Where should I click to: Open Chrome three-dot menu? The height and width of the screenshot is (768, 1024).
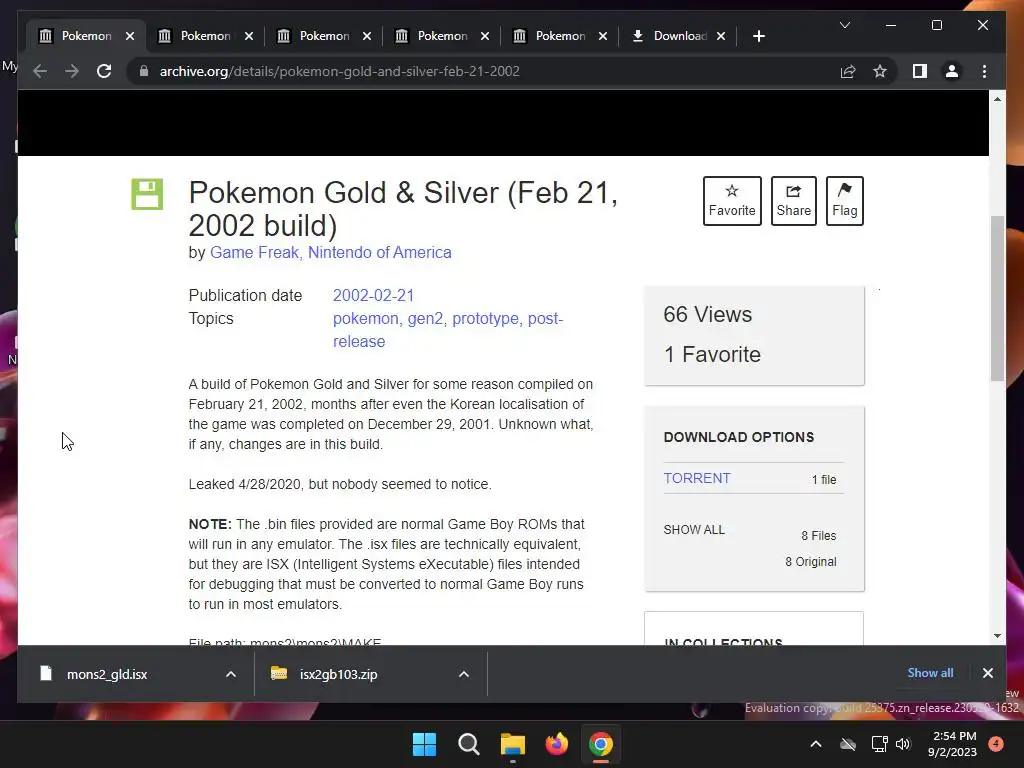984,71
